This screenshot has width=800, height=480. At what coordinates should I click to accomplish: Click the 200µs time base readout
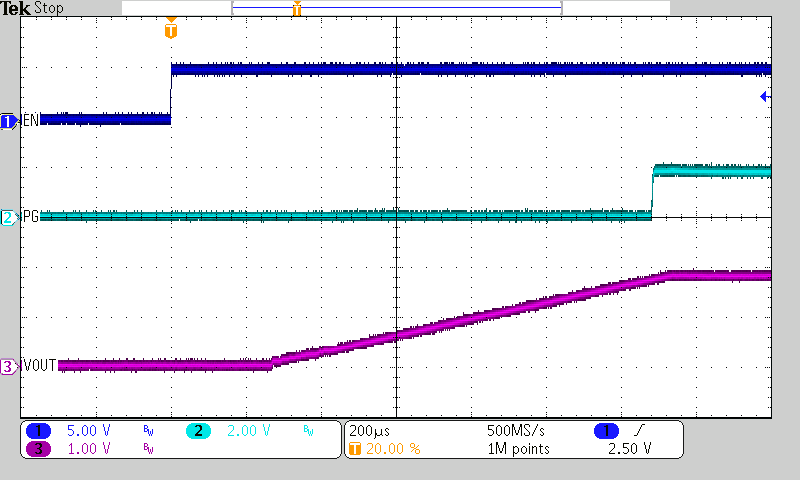(x=368, y=430)
